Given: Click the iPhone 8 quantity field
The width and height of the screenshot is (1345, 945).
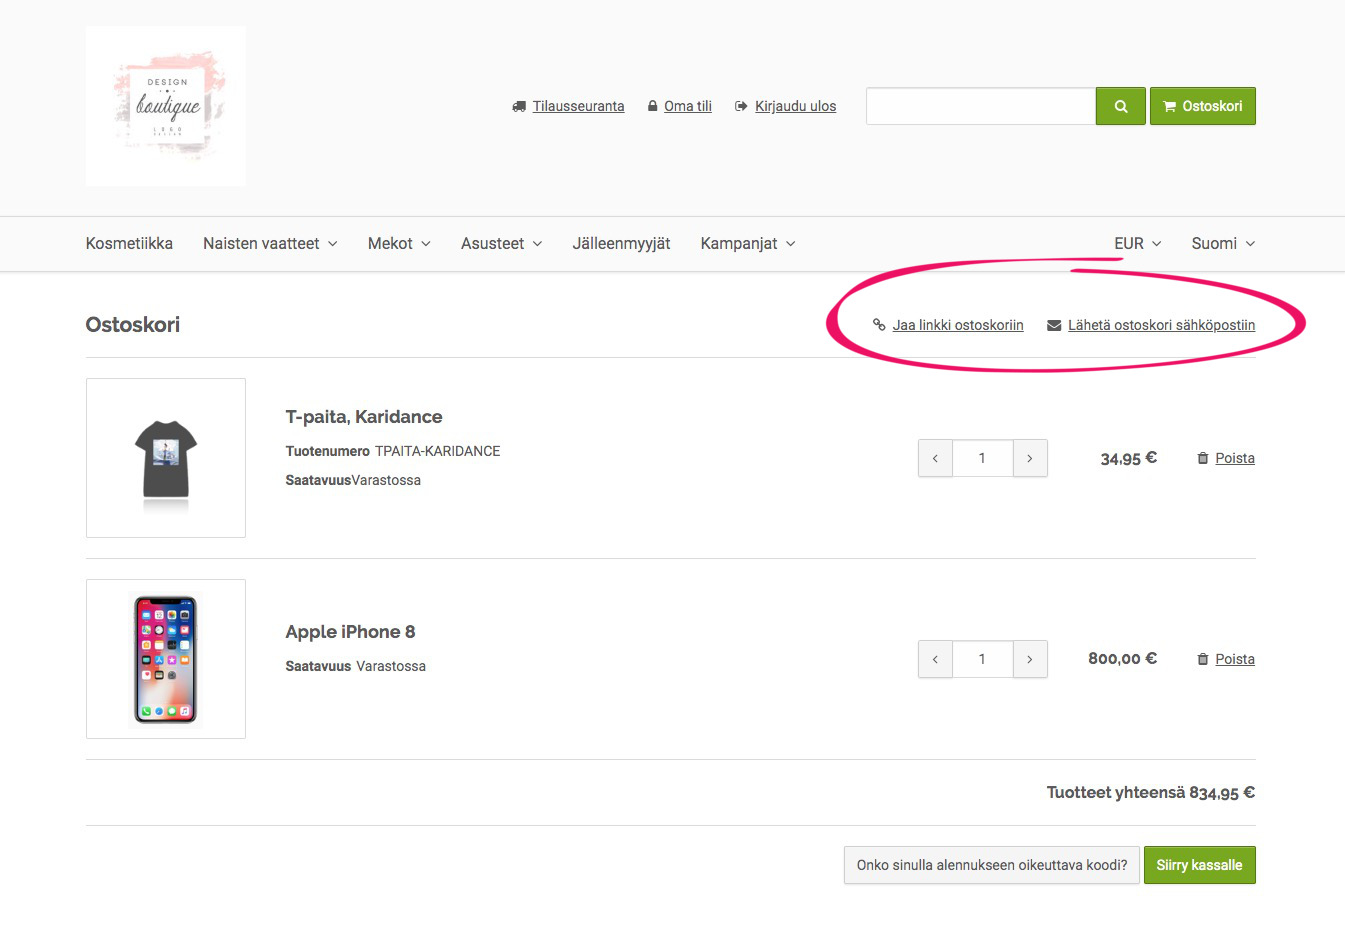Looking at the screenshot, I should tap(983, 659).
